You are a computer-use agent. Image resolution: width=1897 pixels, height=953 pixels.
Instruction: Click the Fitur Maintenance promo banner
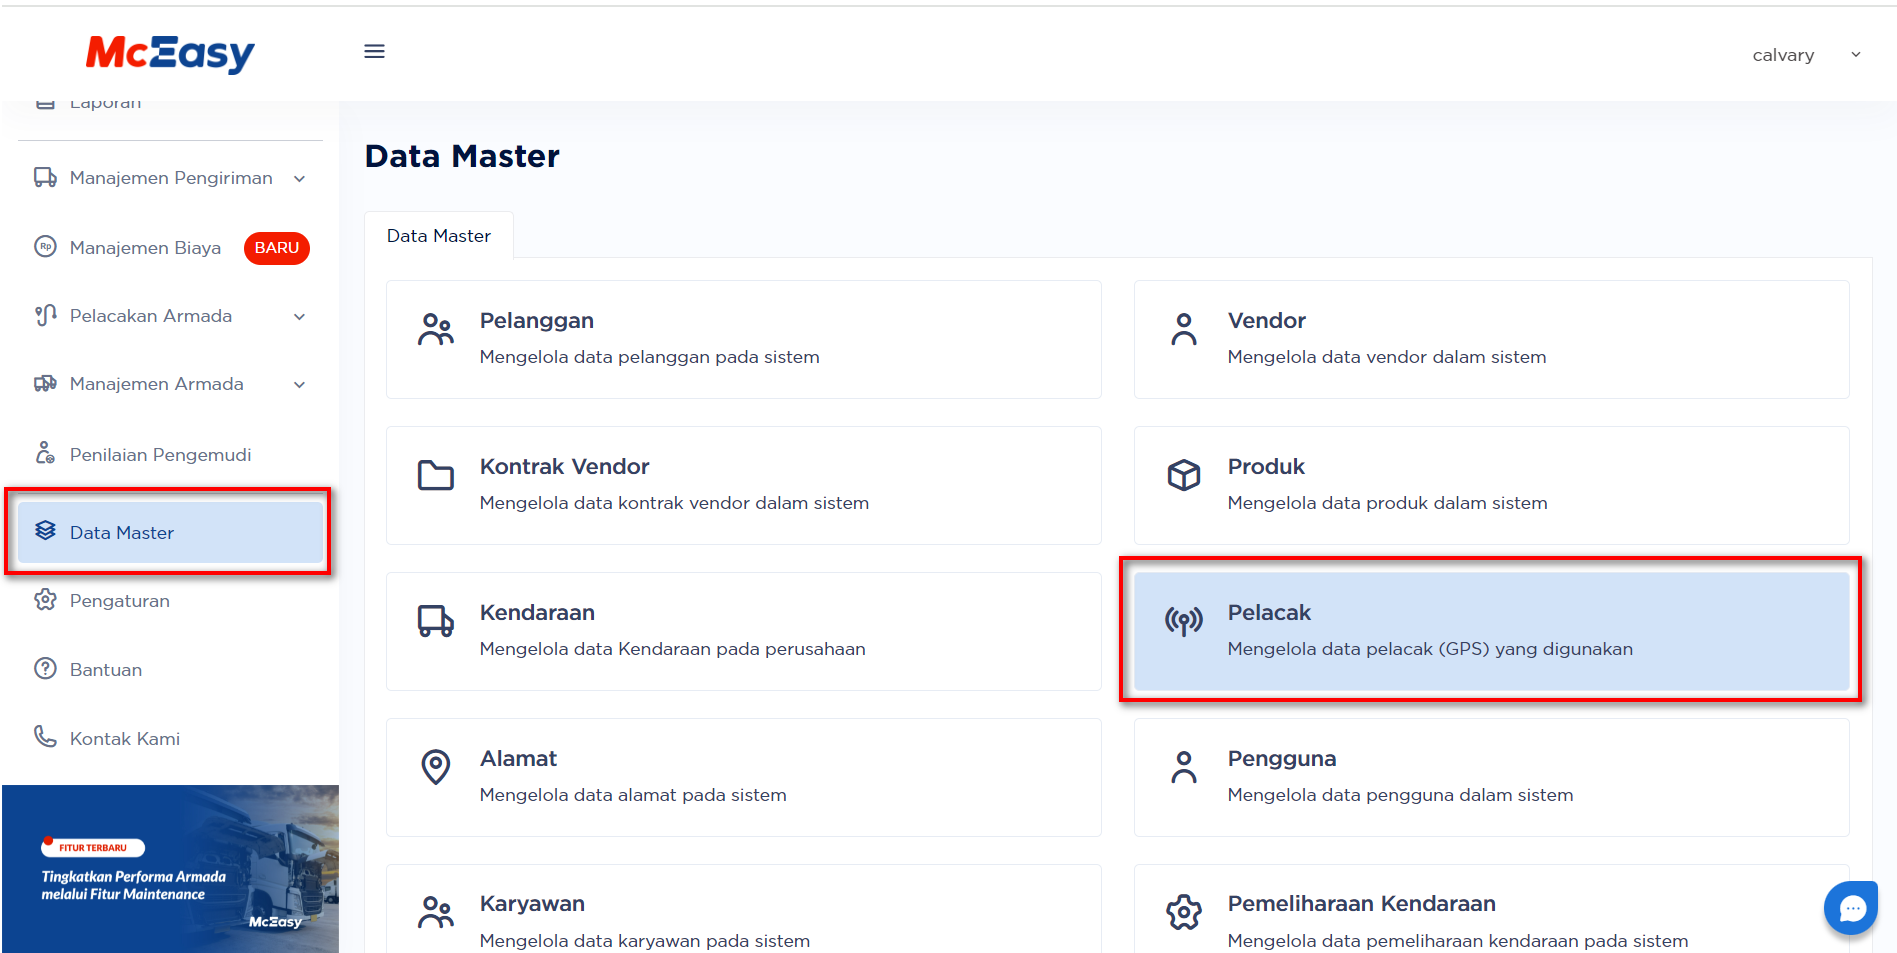coord(170,868)
